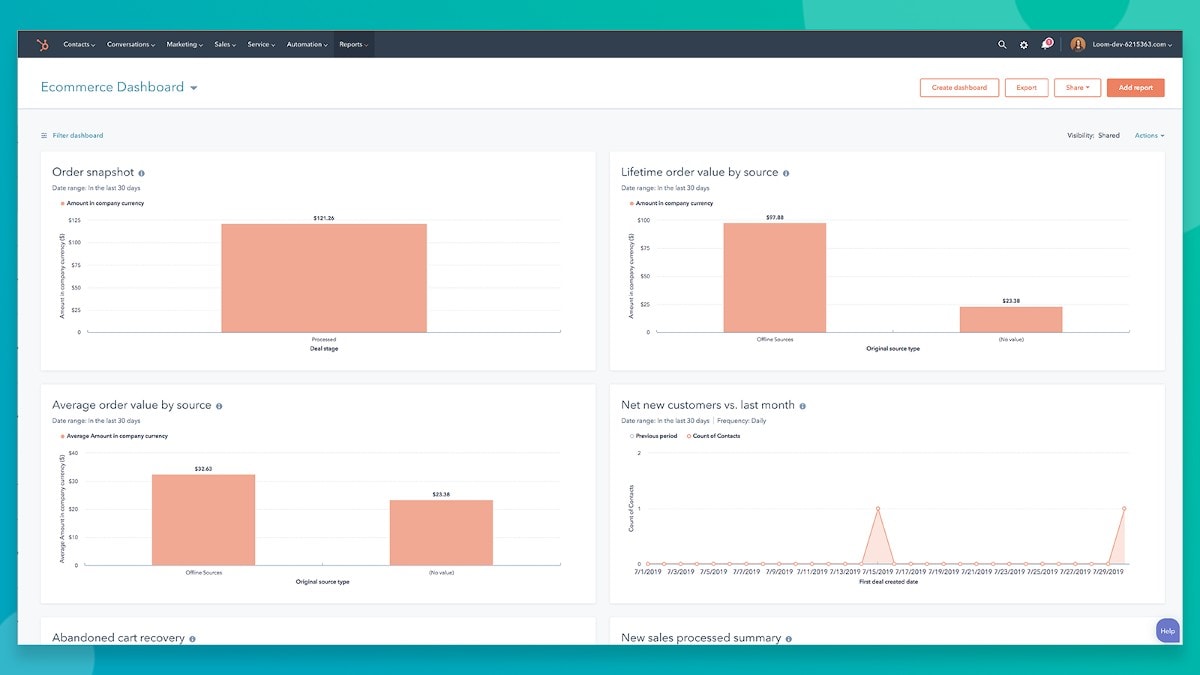The width and height of the screenshot is (1200, 675).
Task: Toggle Average Amount legend in Average order chart
Action: 115,436
